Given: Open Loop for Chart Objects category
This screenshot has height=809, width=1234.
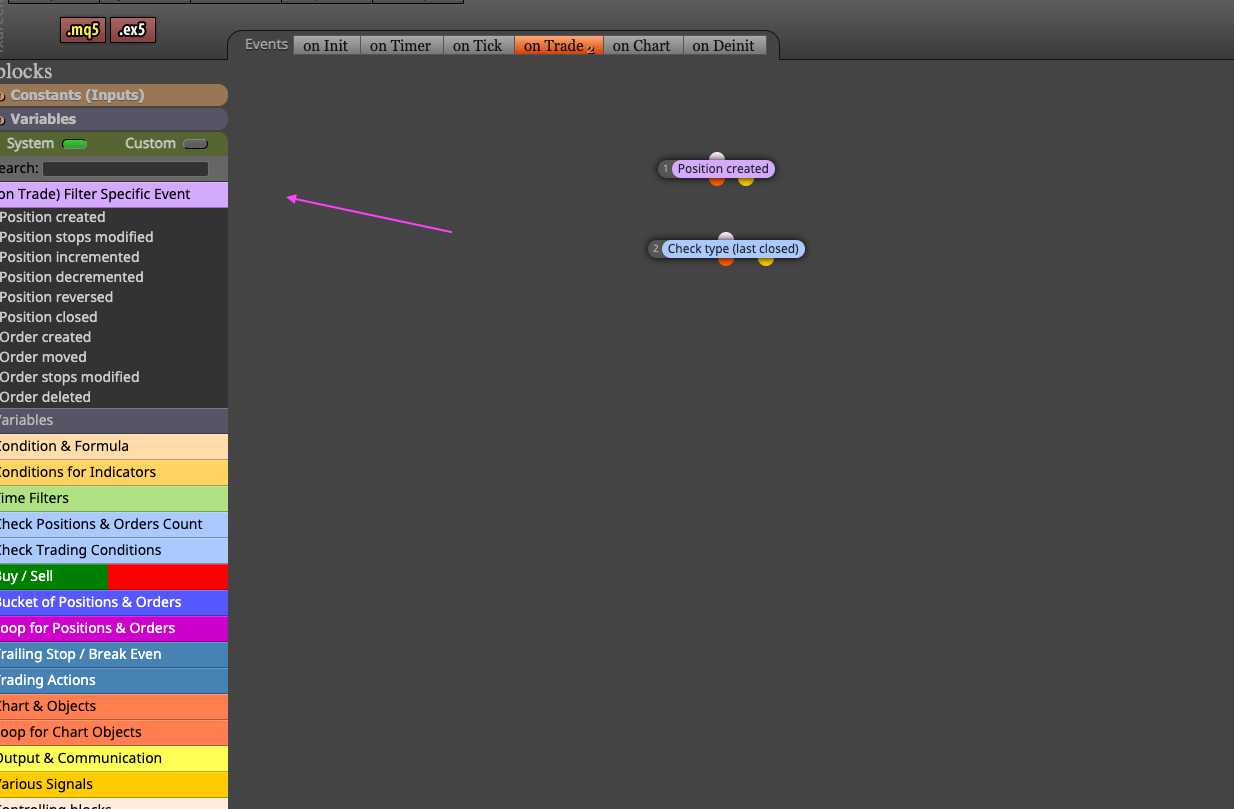Looking at the screenshot, I should [114, 732].
